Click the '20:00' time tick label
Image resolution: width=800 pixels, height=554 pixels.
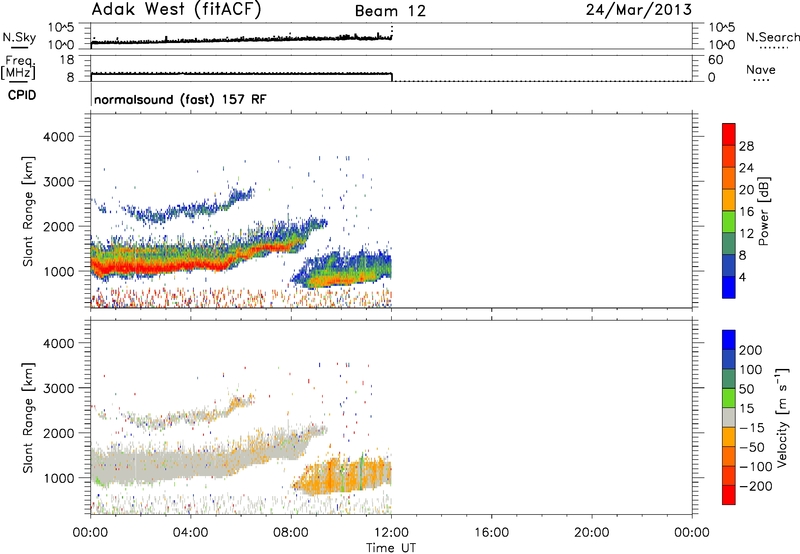tap(592, 533)
